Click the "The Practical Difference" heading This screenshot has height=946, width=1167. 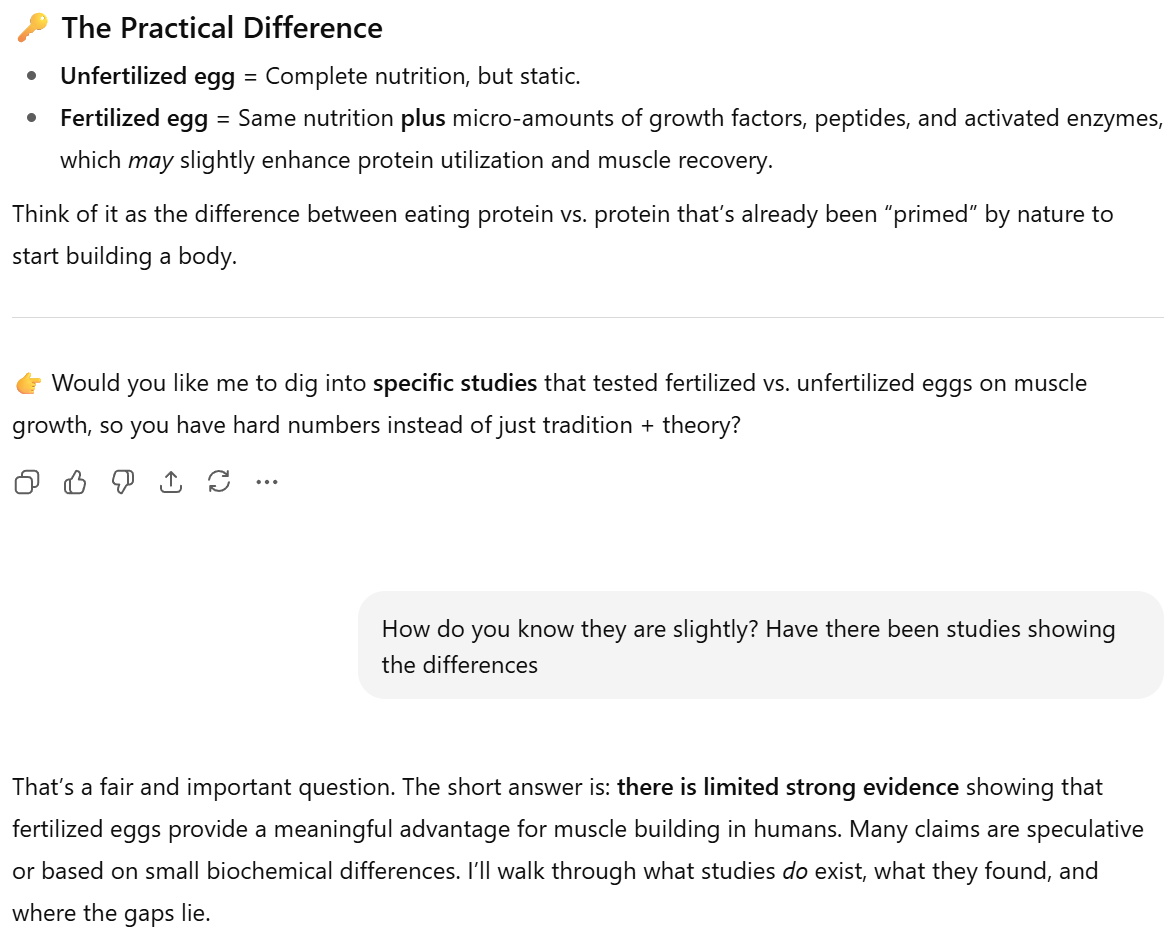(222, 28)
